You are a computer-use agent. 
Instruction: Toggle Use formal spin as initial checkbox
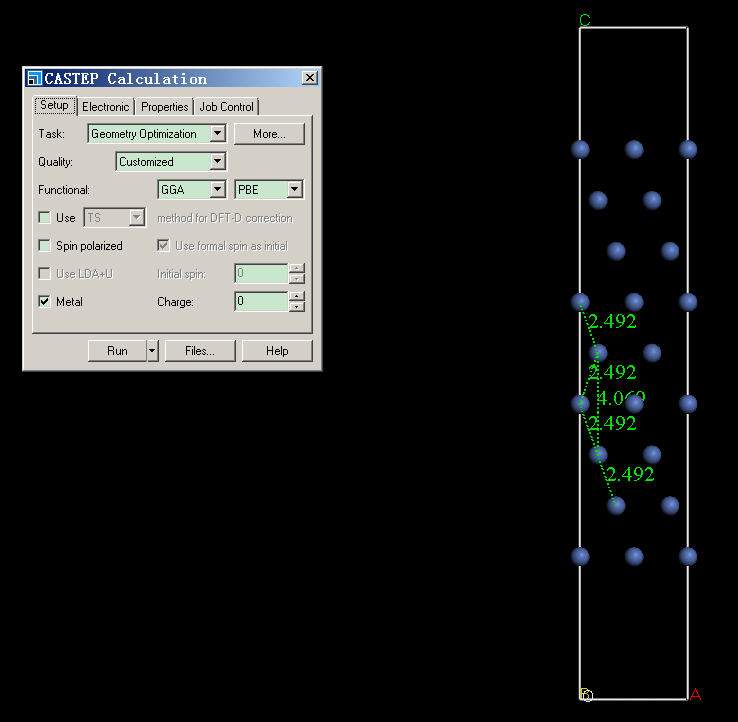click(163, 245)
